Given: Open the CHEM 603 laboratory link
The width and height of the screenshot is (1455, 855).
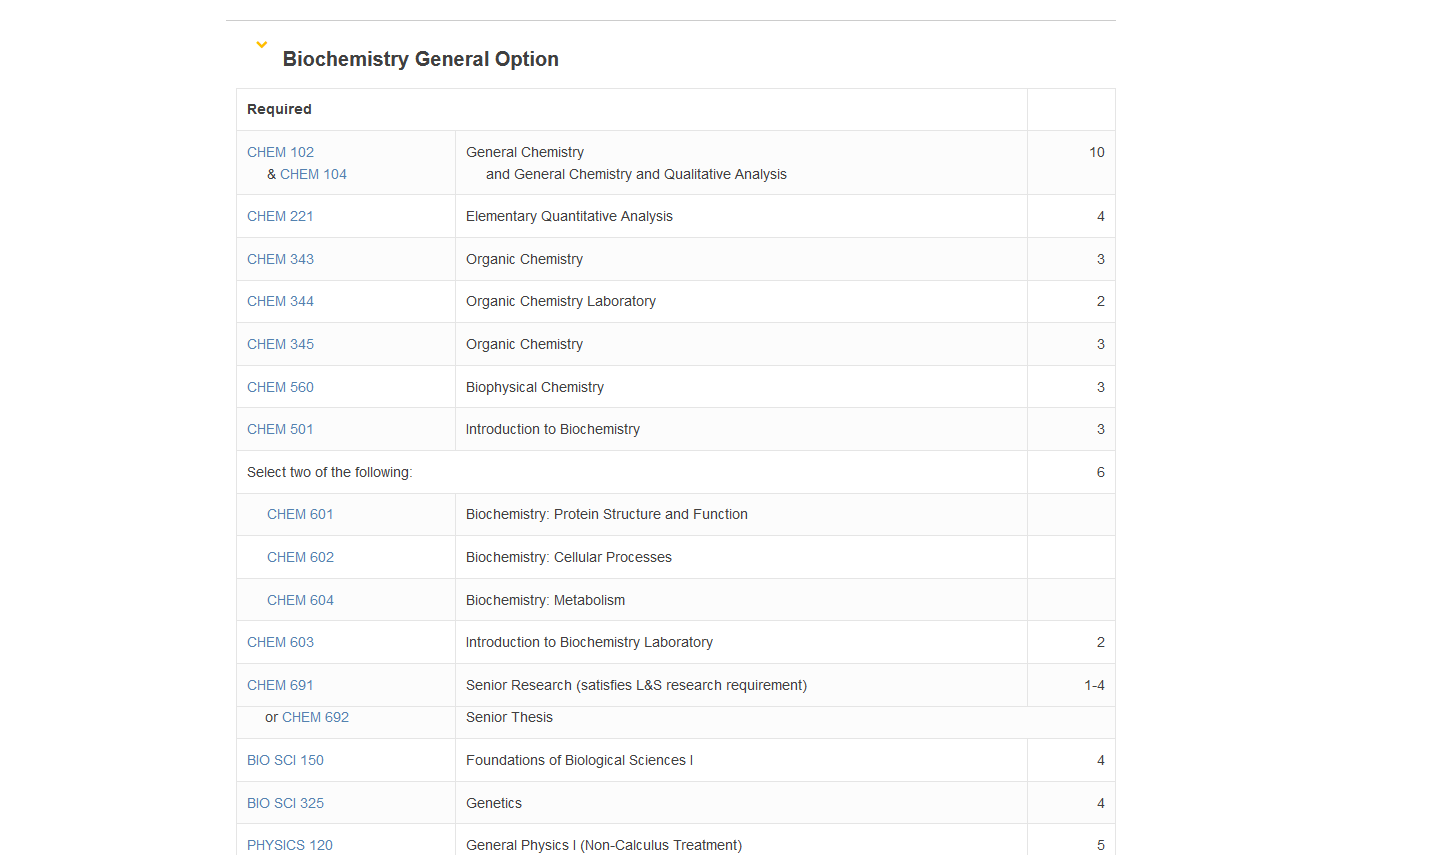Looking at the screenshot, I should (x=280, y=642).
